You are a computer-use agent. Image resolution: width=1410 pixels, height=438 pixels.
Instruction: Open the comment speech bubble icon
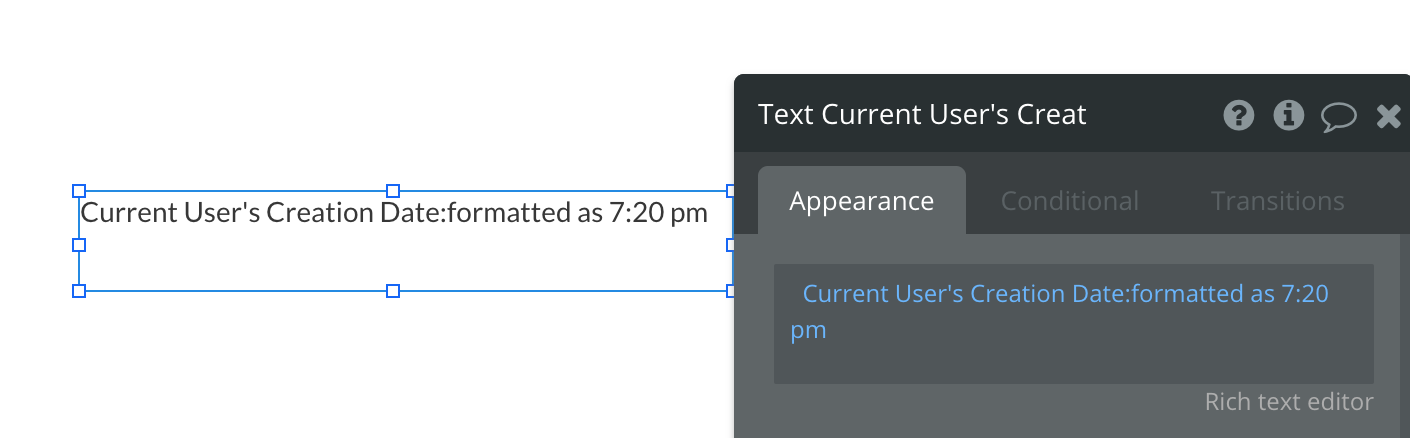tap(1338, 117)
